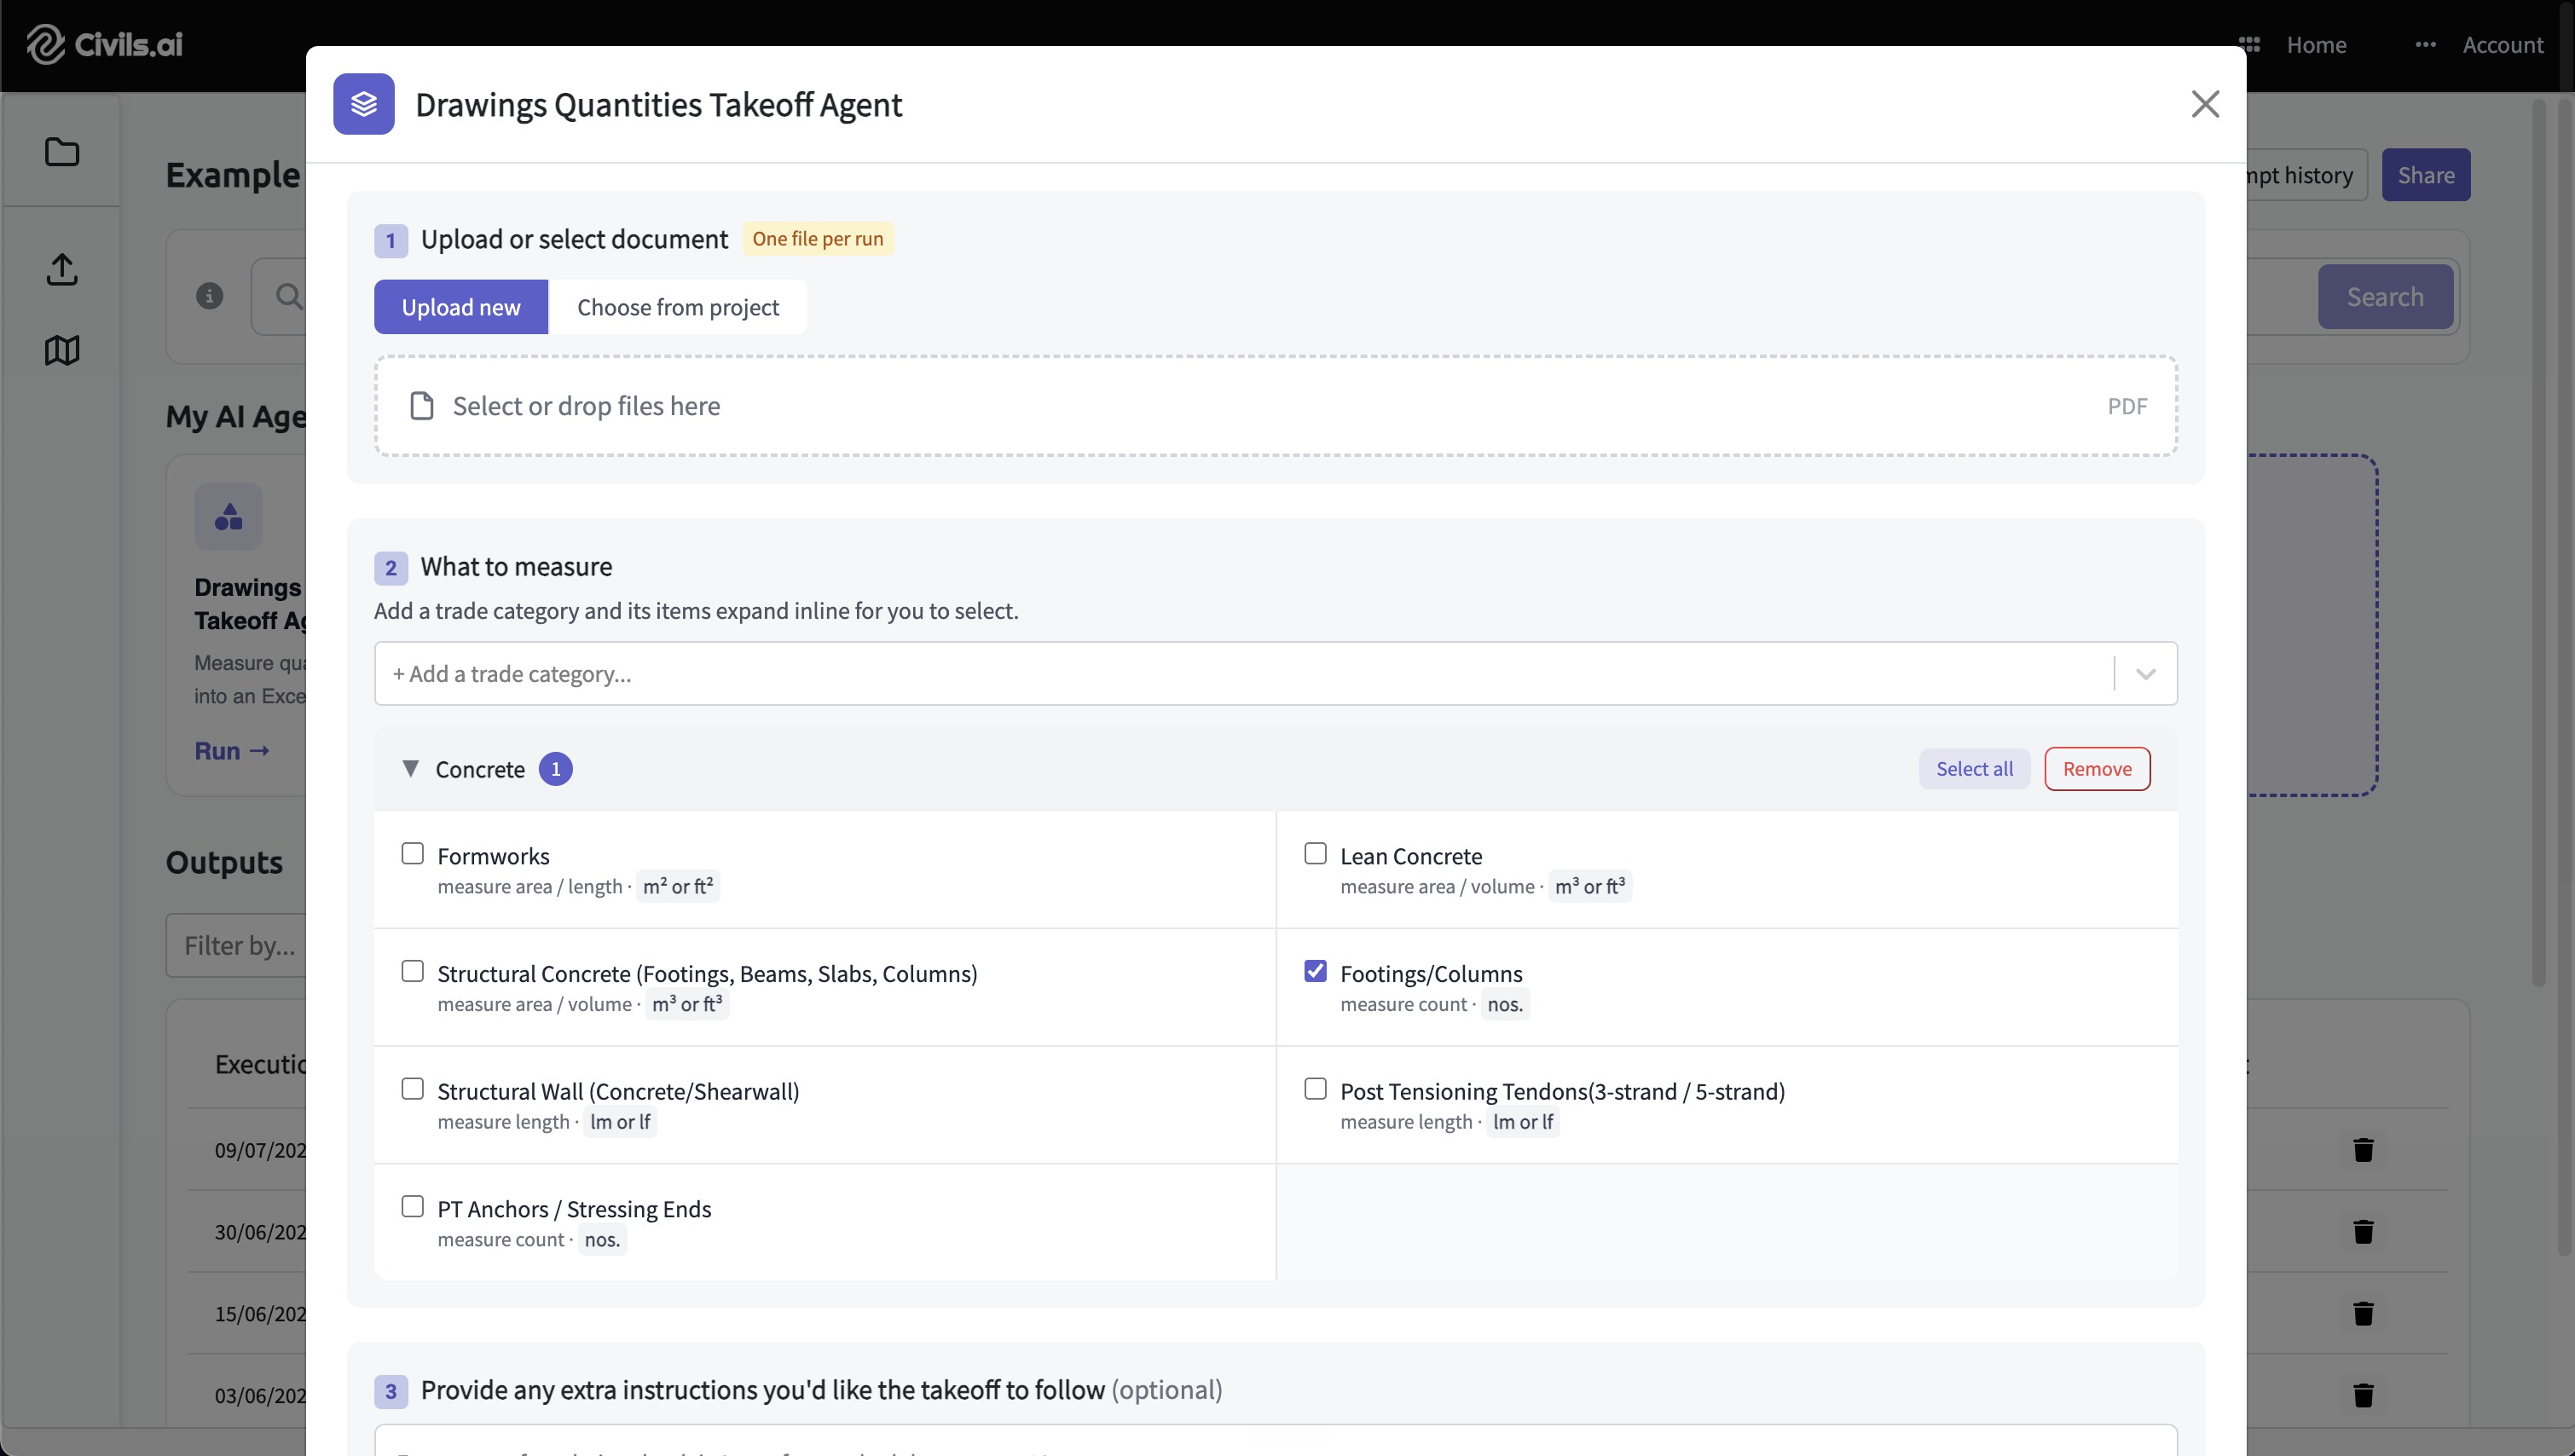Image resolution: width=2575 pixels, height=1456 pixels.
Task: Click the Share button
Action: coord(2425,175)
